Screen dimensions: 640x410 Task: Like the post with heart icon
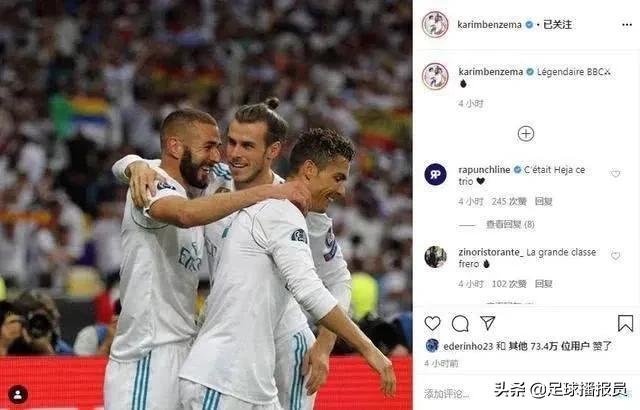tap(432, 324)
